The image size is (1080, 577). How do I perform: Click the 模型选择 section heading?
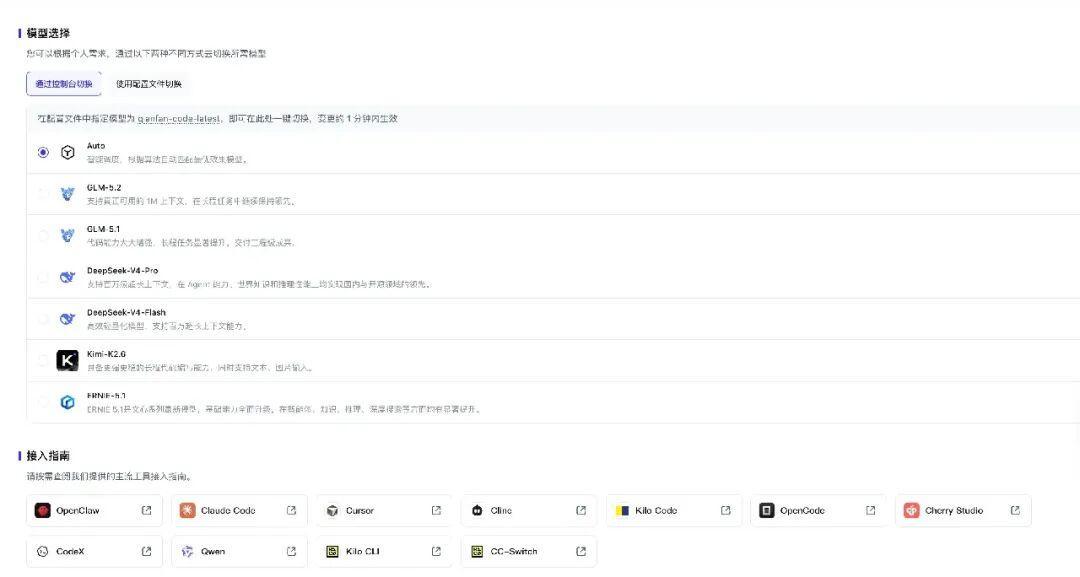[x=48, y=33]
